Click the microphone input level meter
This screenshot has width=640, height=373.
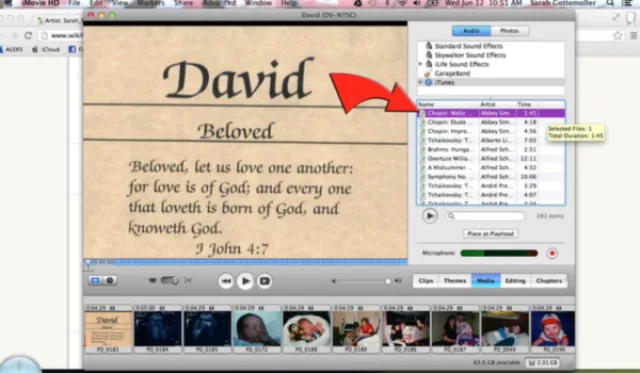coord(499,253)
